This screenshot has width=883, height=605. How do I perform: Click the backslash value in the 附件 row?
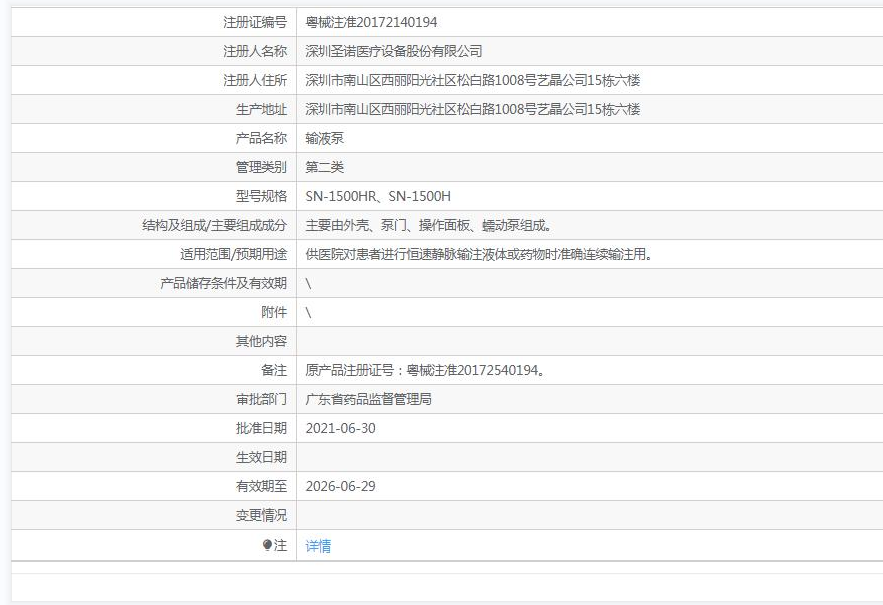(x=308, y=312)
